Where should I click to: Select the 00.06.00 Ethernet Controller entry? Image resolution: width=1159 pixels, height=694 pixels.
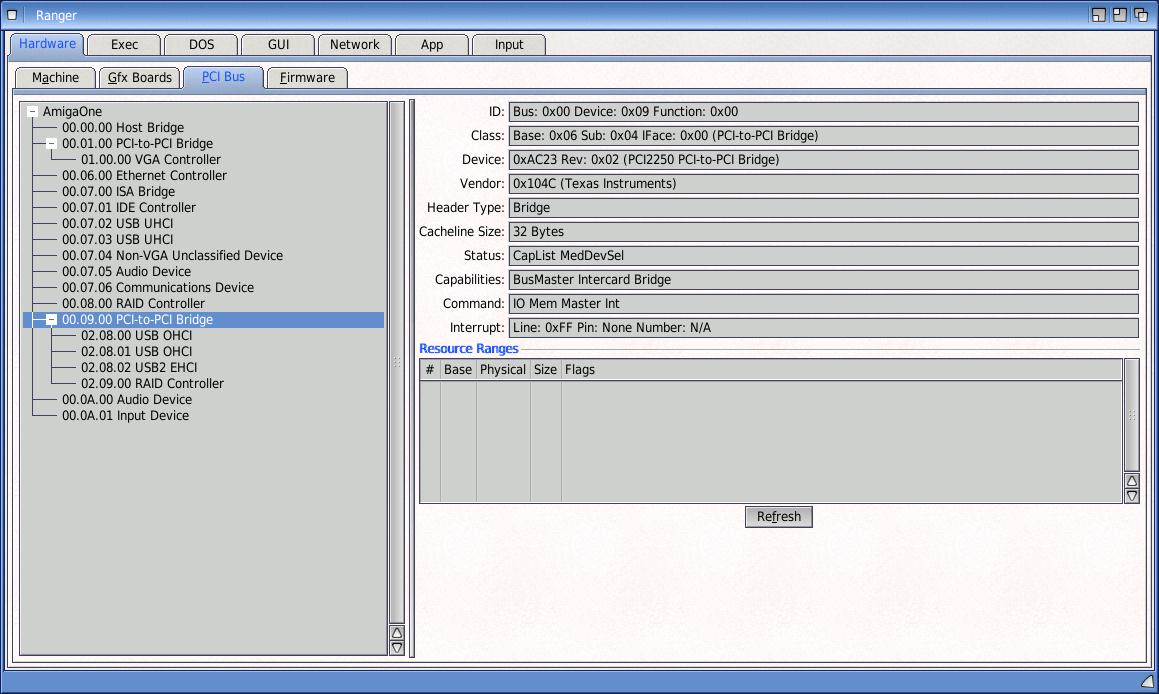click(144, 176)
